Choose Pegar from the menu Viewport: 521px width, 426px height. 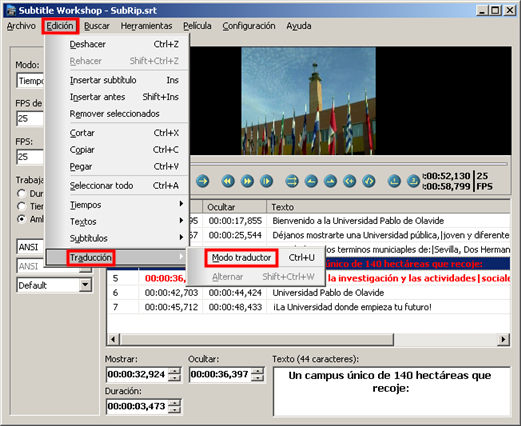click(x=117, y=166)
